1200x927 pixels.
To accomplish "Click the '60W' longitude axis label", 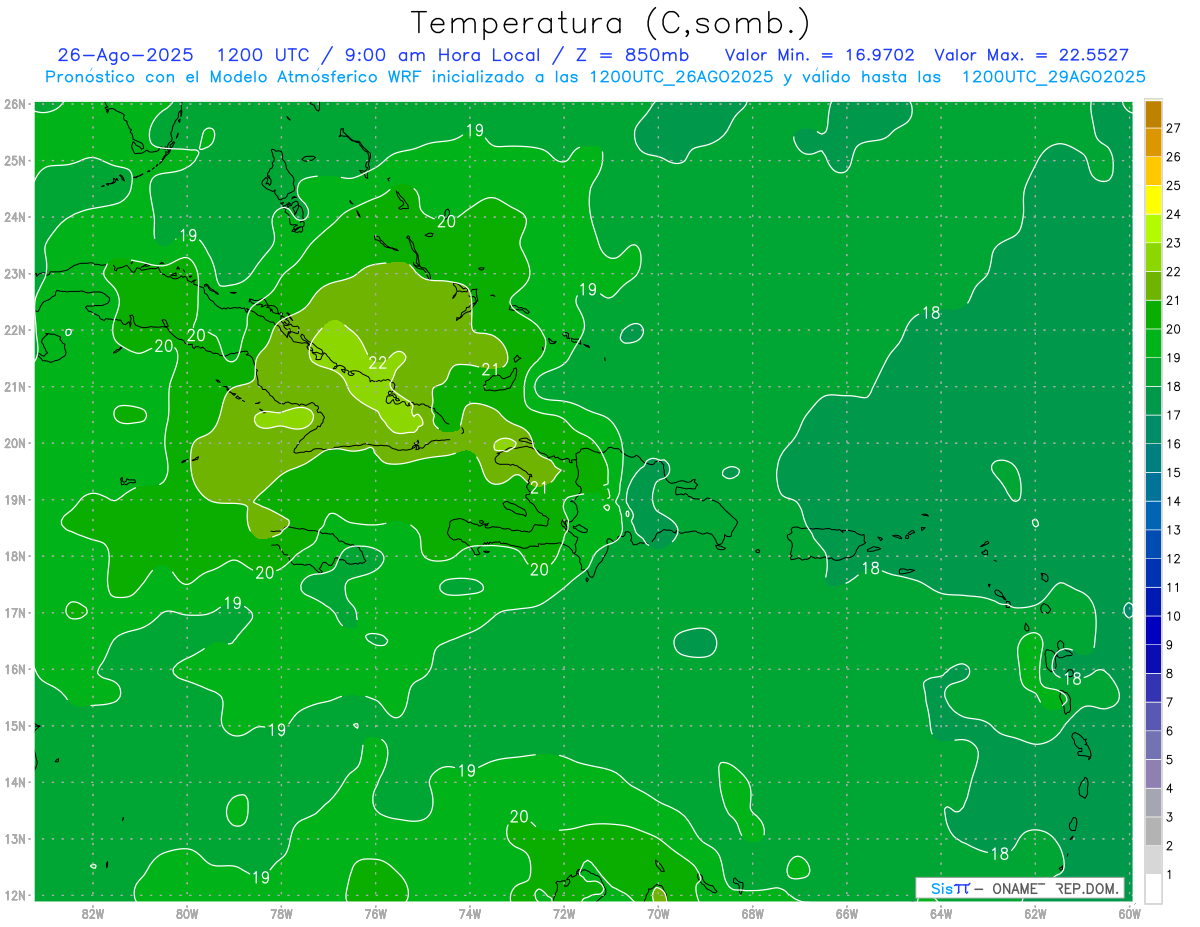I will (1129, 912).
